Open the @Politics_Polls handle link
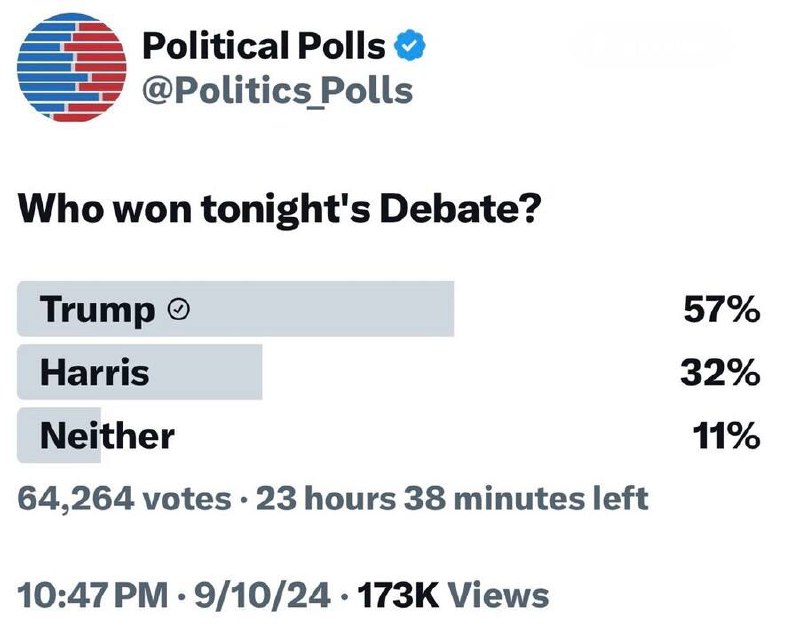The width and height of the screenshot is (800, 631). (278, 91)
